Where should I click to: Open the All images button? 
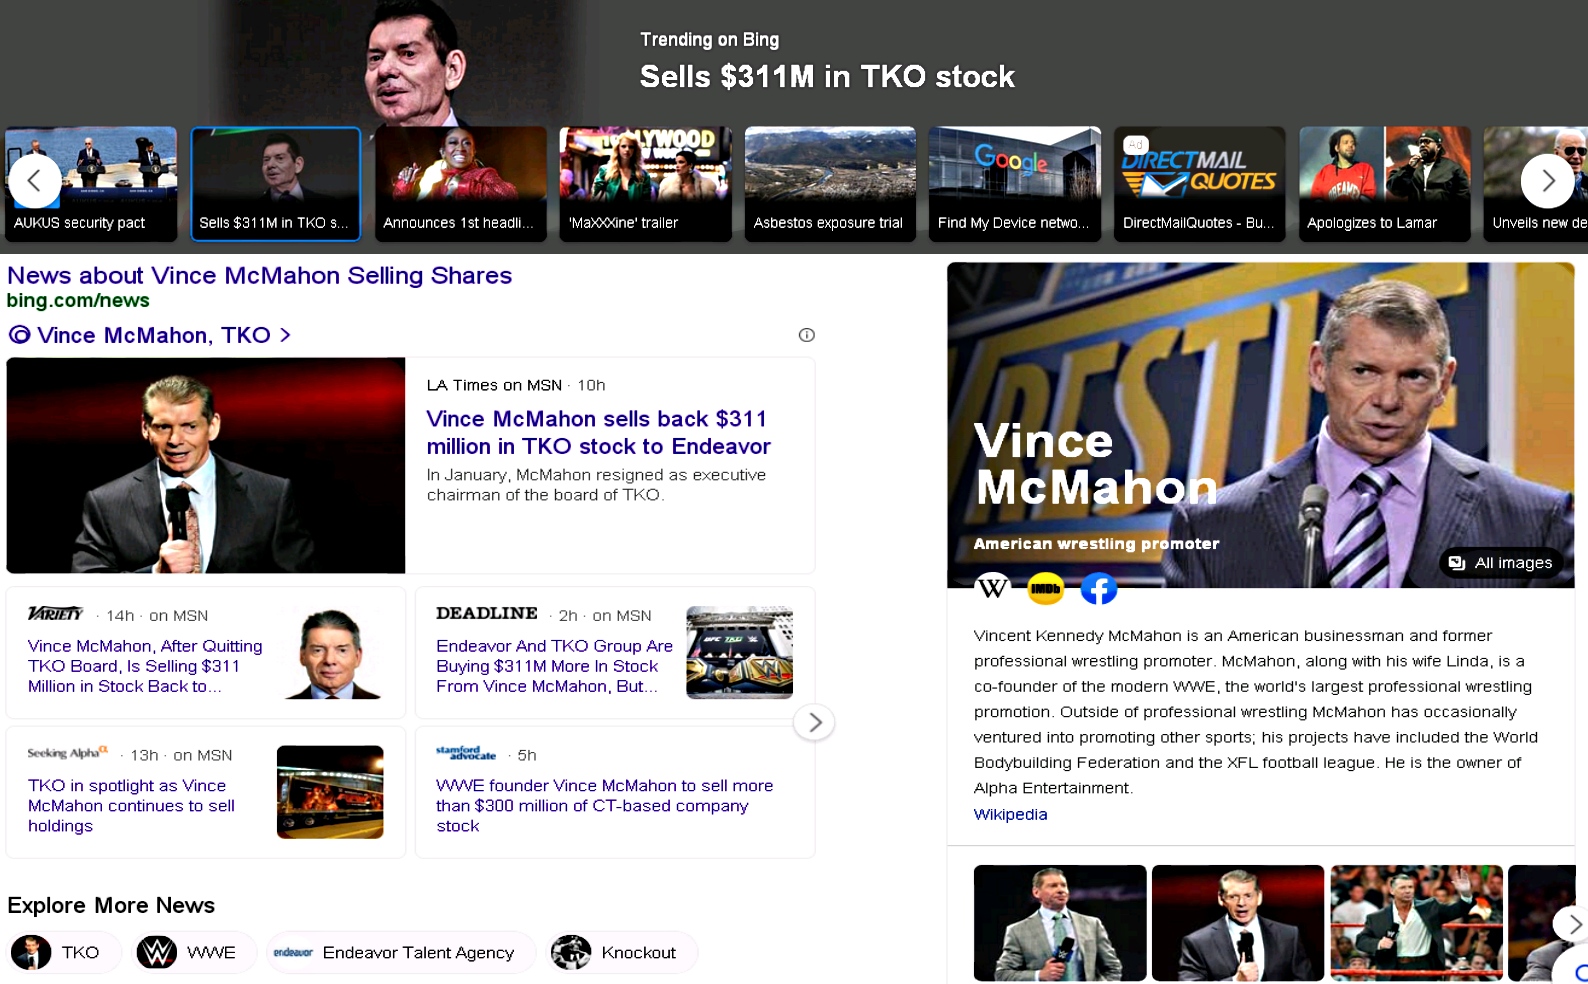(x=1500, y=563)
